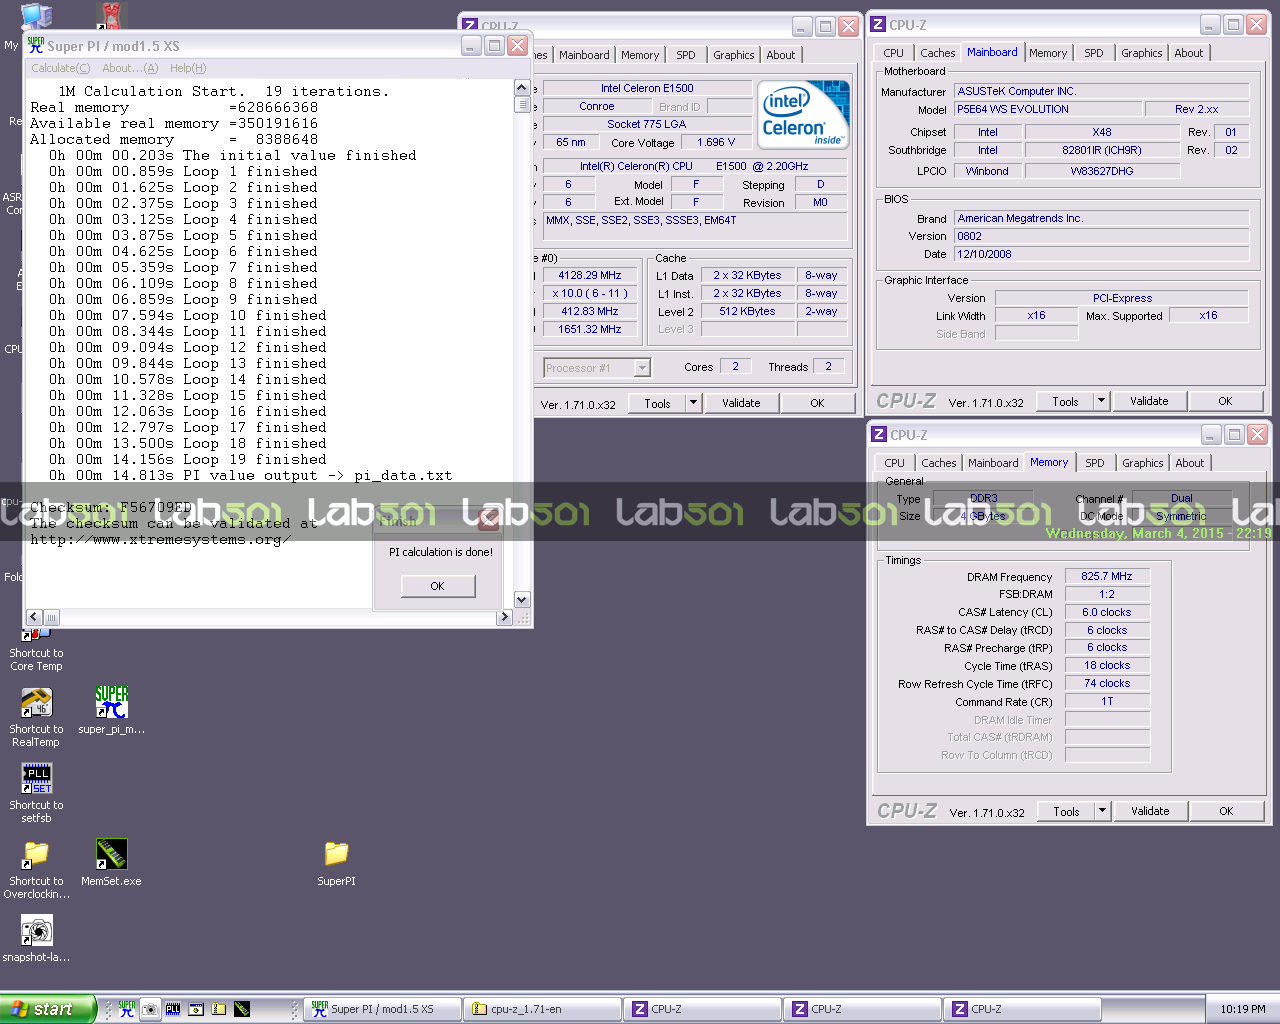This screenshot has height=1024, width=1280.
Task: Open the Processor #1 selection combo box
Action: pos(597,368)
